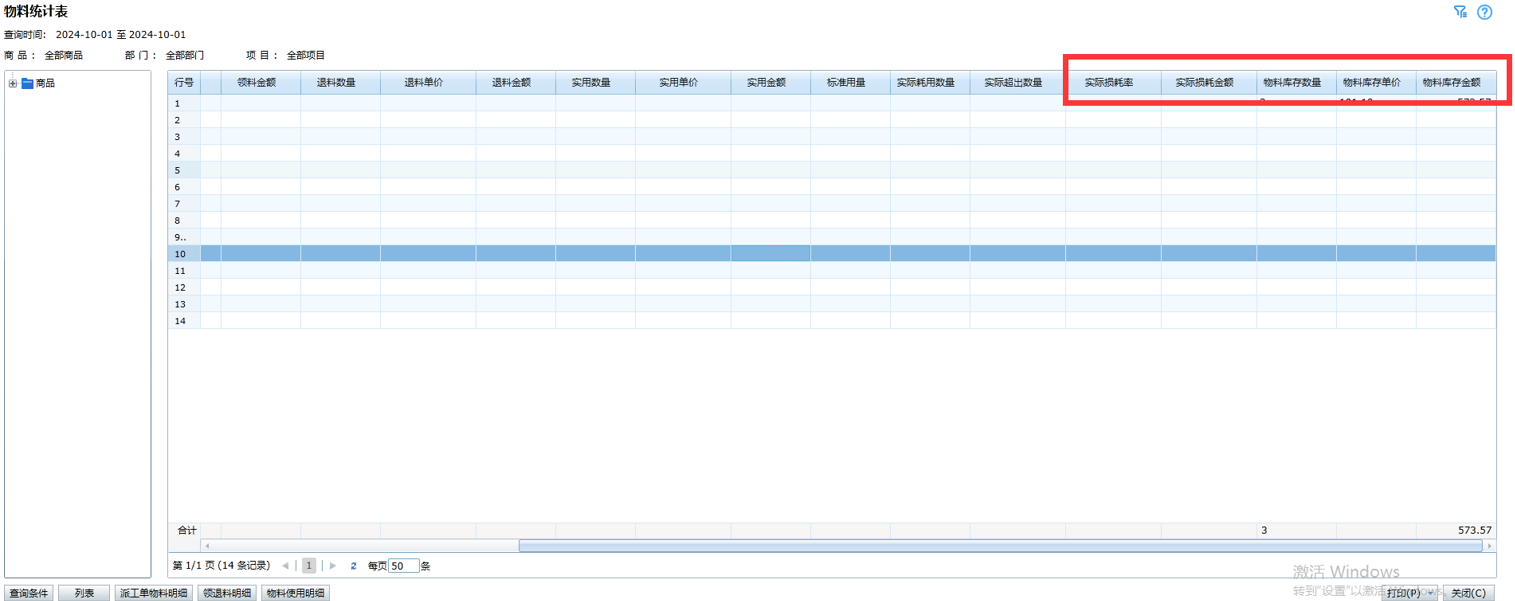This screenshot has width=1515, height=601.
Task: Go to the previous page arrow
Action: (286, 566)
